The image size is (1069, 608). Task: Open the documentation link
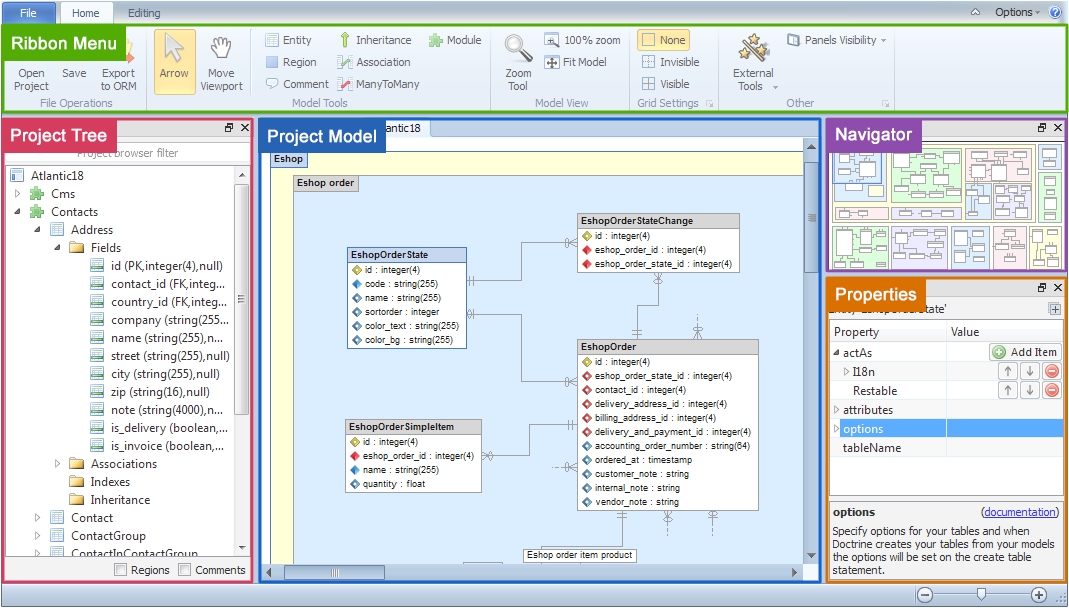tap(1020, 512)
